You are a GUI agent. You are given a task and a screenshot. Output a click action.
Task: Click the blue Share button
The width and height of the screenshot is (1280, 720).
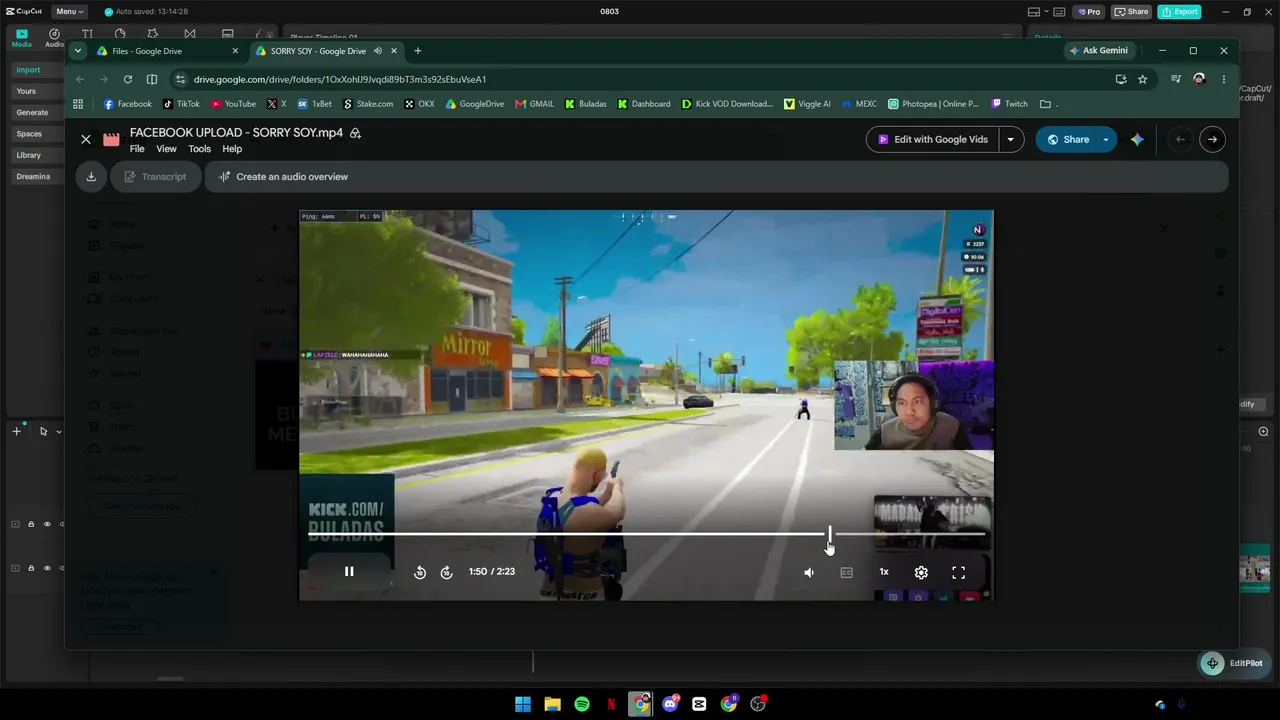click(x=1067, y=140)
